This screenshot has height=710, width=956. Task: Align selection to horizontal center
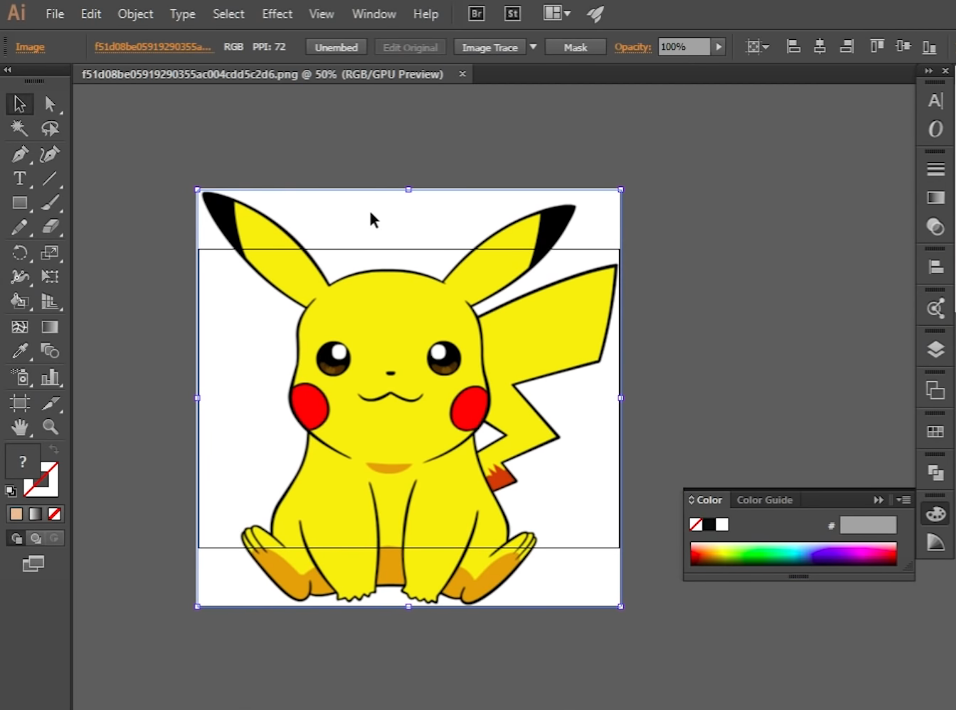pos(820,46)
